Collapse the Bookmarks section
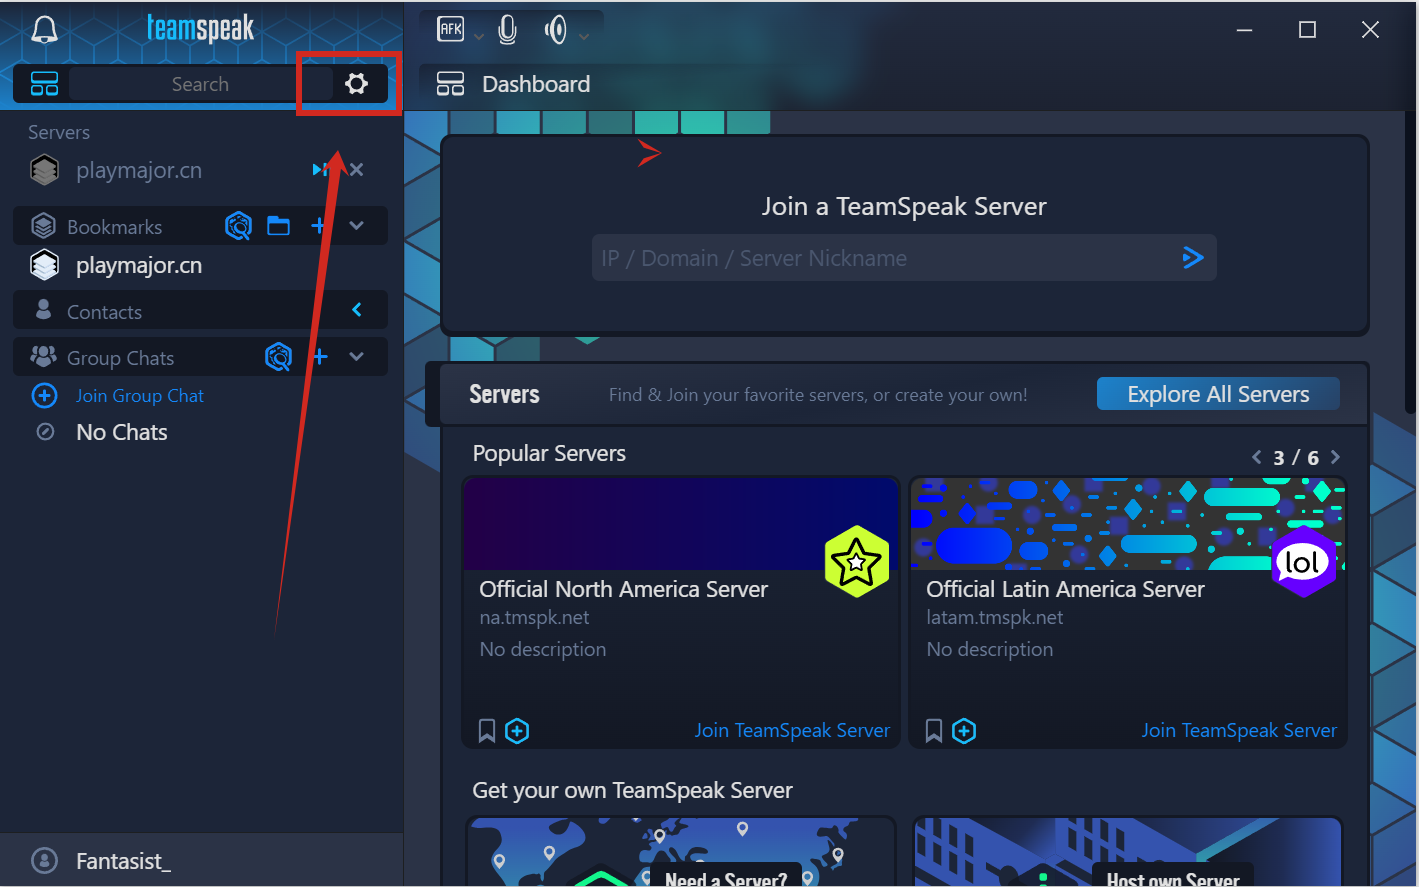This screenshot has height=887, width=1419. [x=357, y=226]
